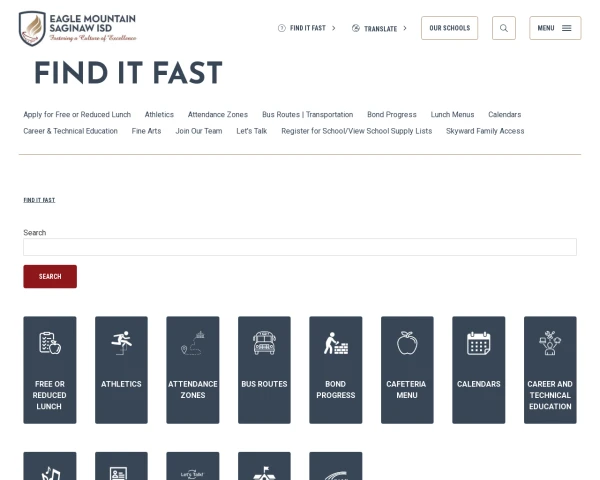Open the Cafeteria Menu tile label

[x=406, y=389]
